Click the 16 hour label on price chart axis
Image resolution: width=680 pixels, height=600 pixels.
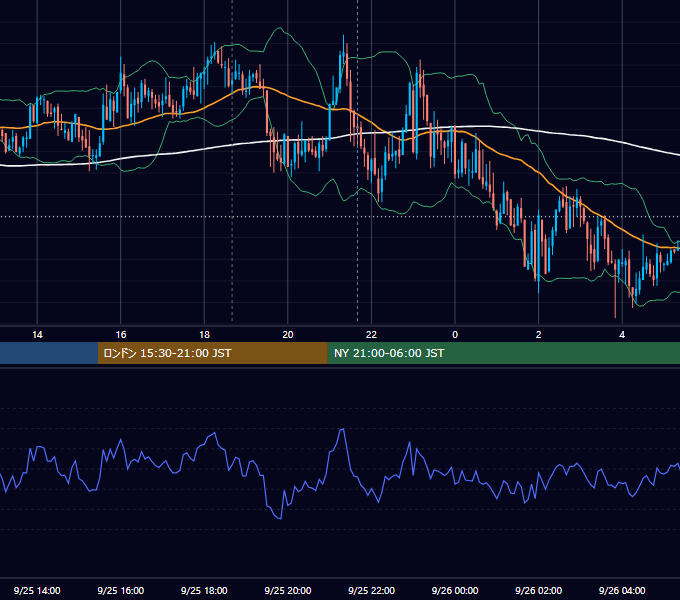pos(121,335)
